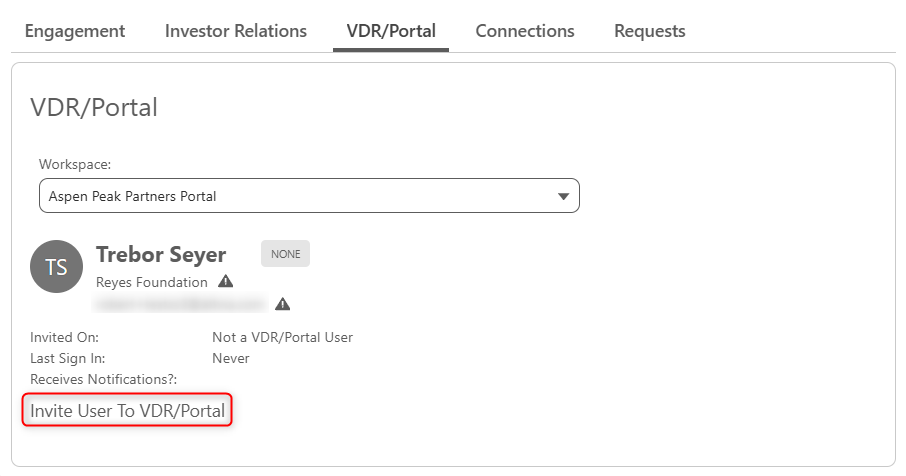
Task: Open the Investor Relations tab
Action: [236, 31]
